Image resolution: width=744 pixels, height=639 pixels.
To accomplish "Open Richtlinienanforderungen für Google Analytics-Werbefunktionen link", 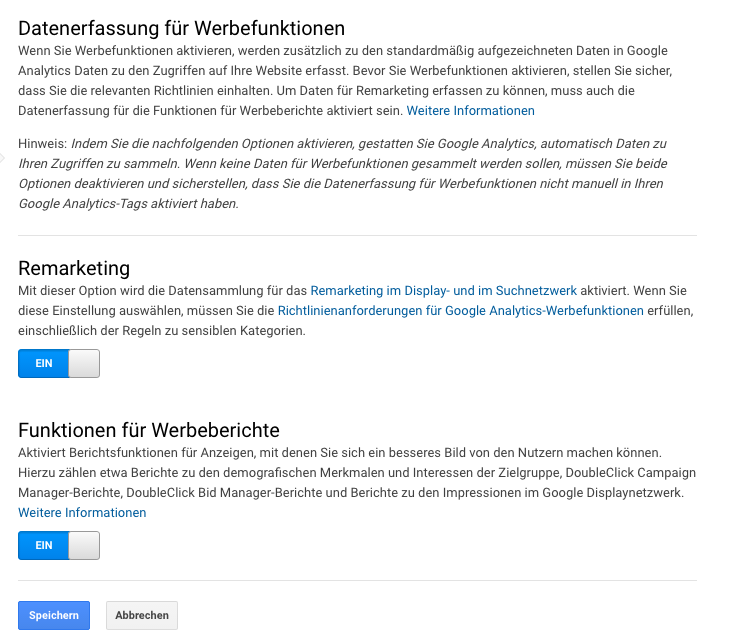I will click(461, 311).
